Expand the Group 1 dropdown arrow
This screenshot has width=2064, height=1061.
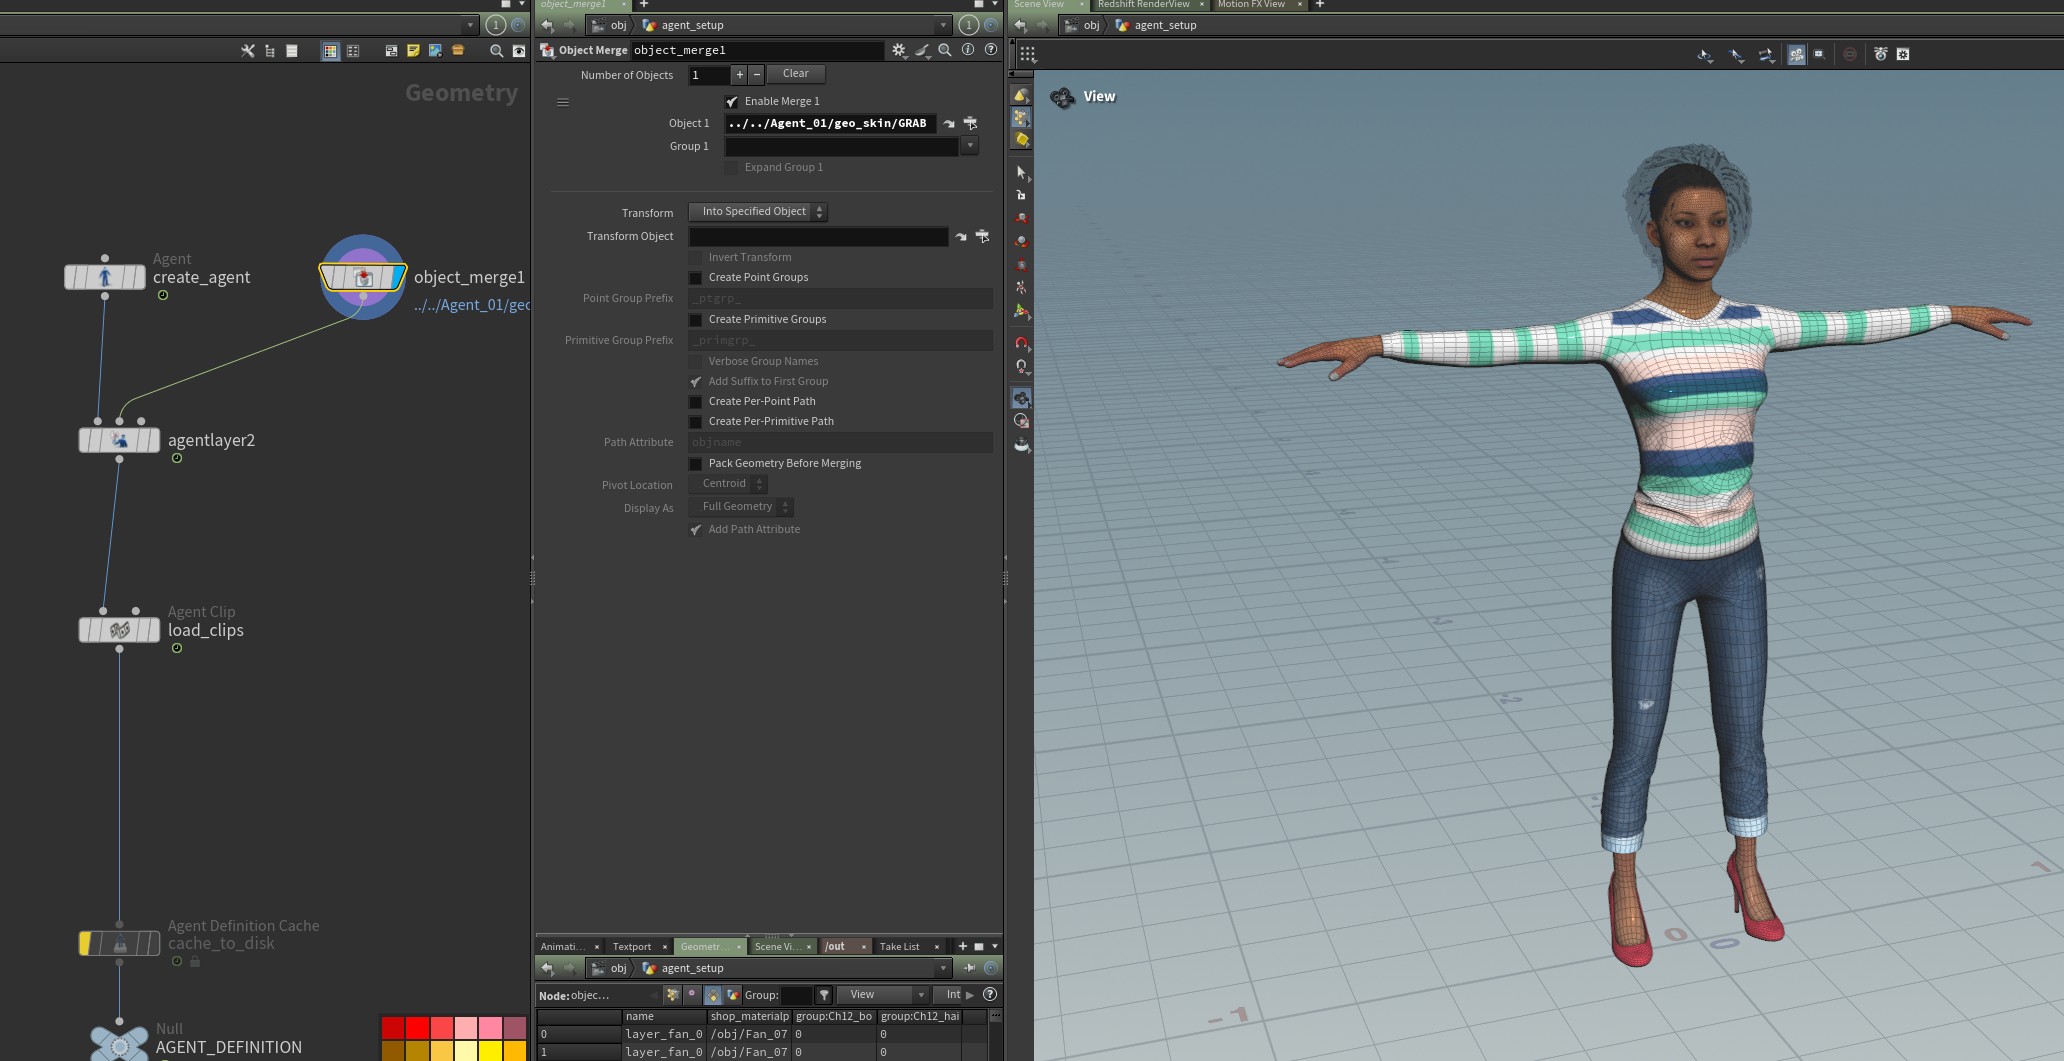point(969,146)
